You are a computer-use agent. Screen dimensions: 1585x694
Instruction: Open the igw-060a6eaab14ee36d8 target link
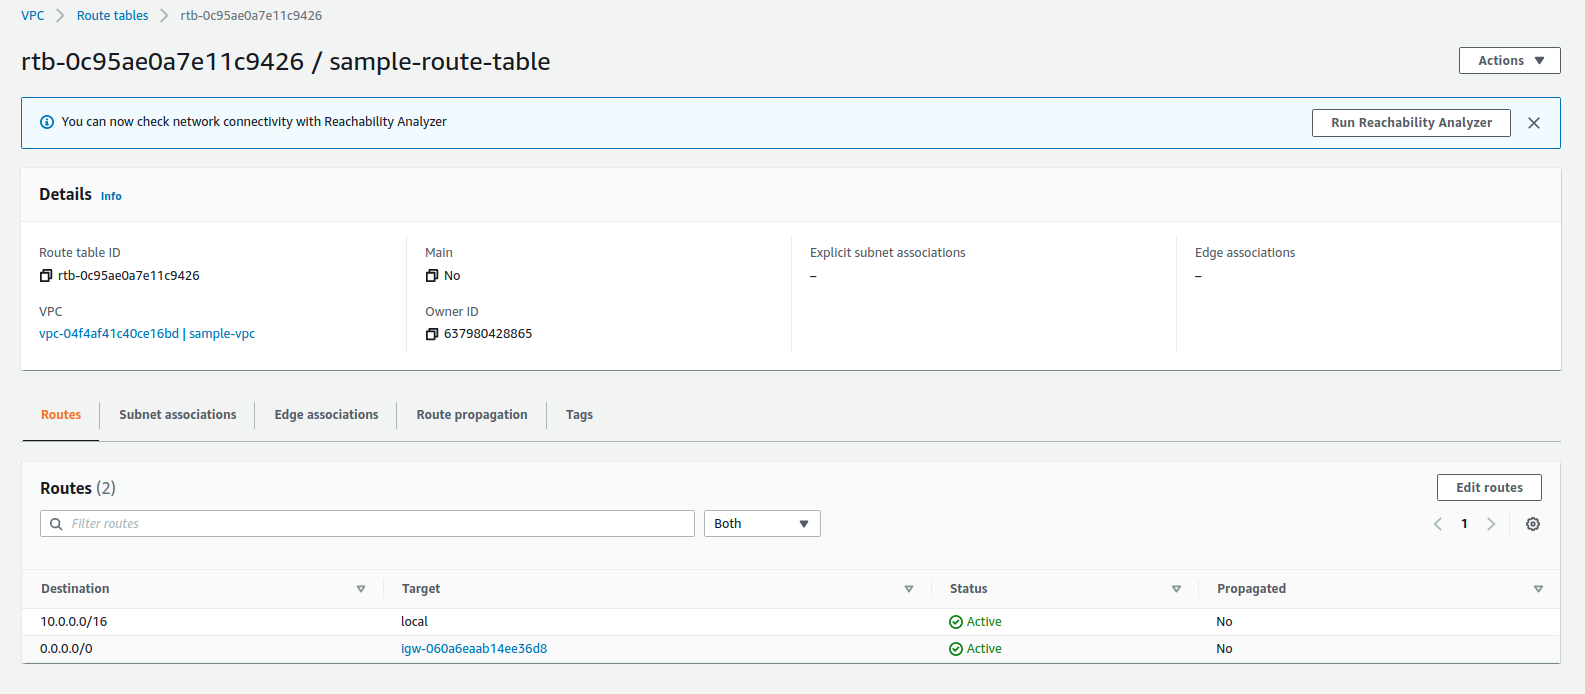click(474, 649)
